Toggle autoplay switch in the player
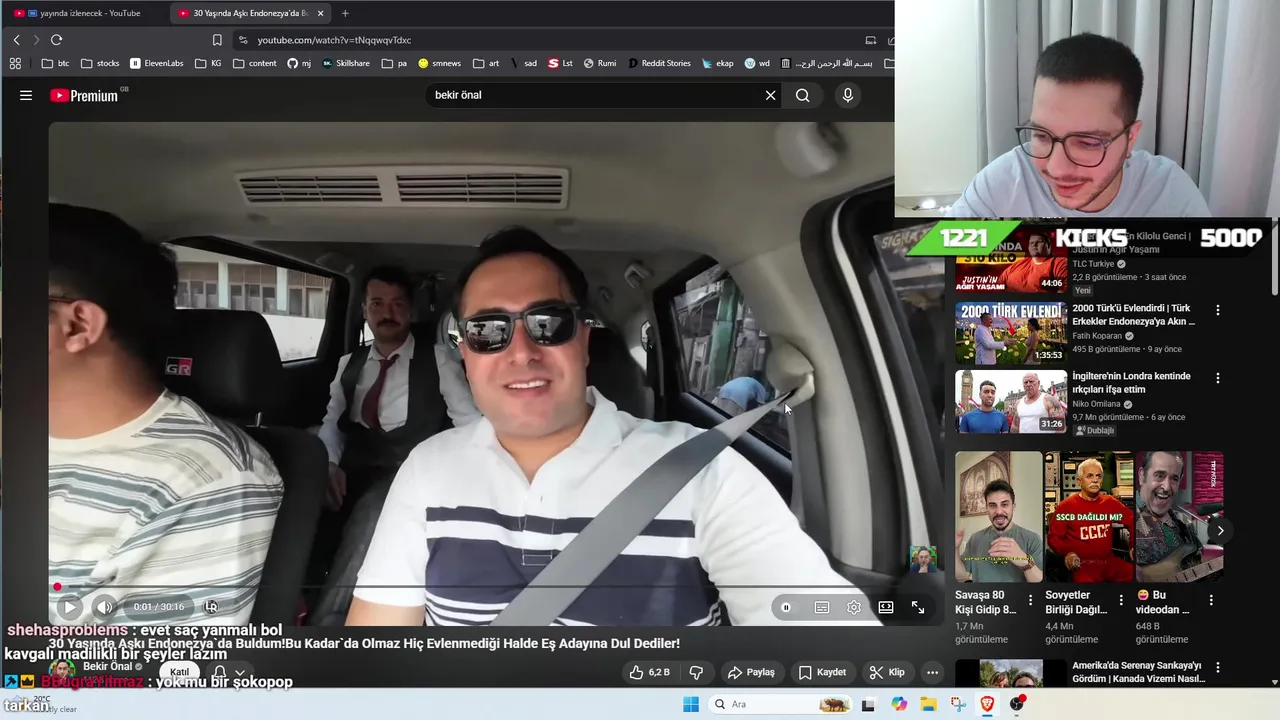This screenshot has height=720, width=1280. click(786, 607)
